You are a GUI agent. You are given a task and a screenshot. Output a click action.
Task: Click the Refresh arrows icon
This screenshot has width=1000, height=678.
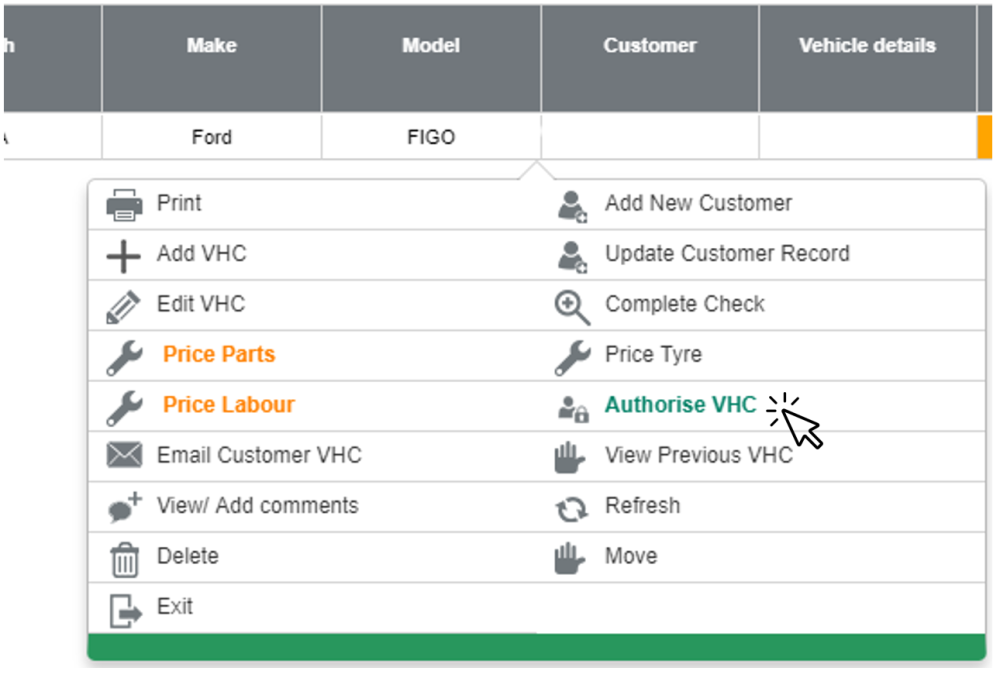572,508
